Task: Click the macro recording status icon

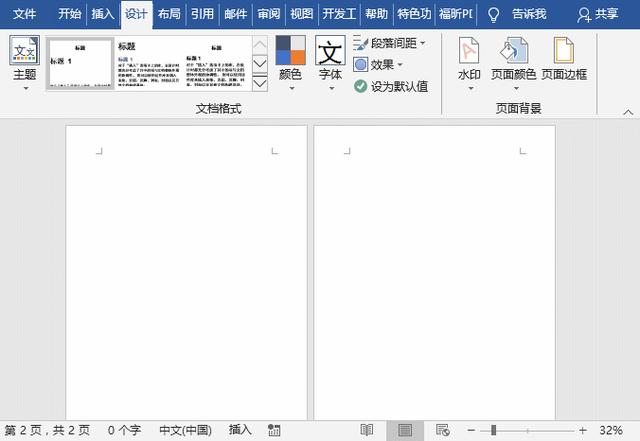Action: (274, 430)
